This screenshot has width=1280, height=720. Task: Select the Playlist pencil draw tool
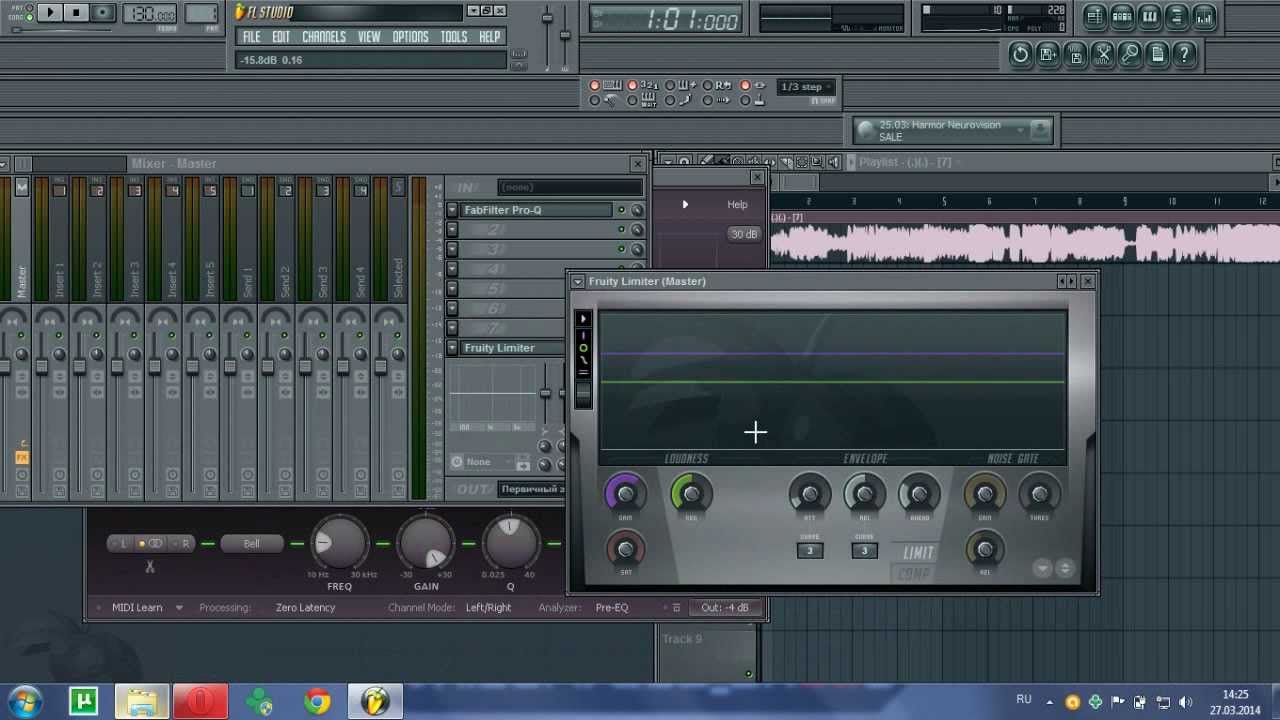[x=706, y=162]
